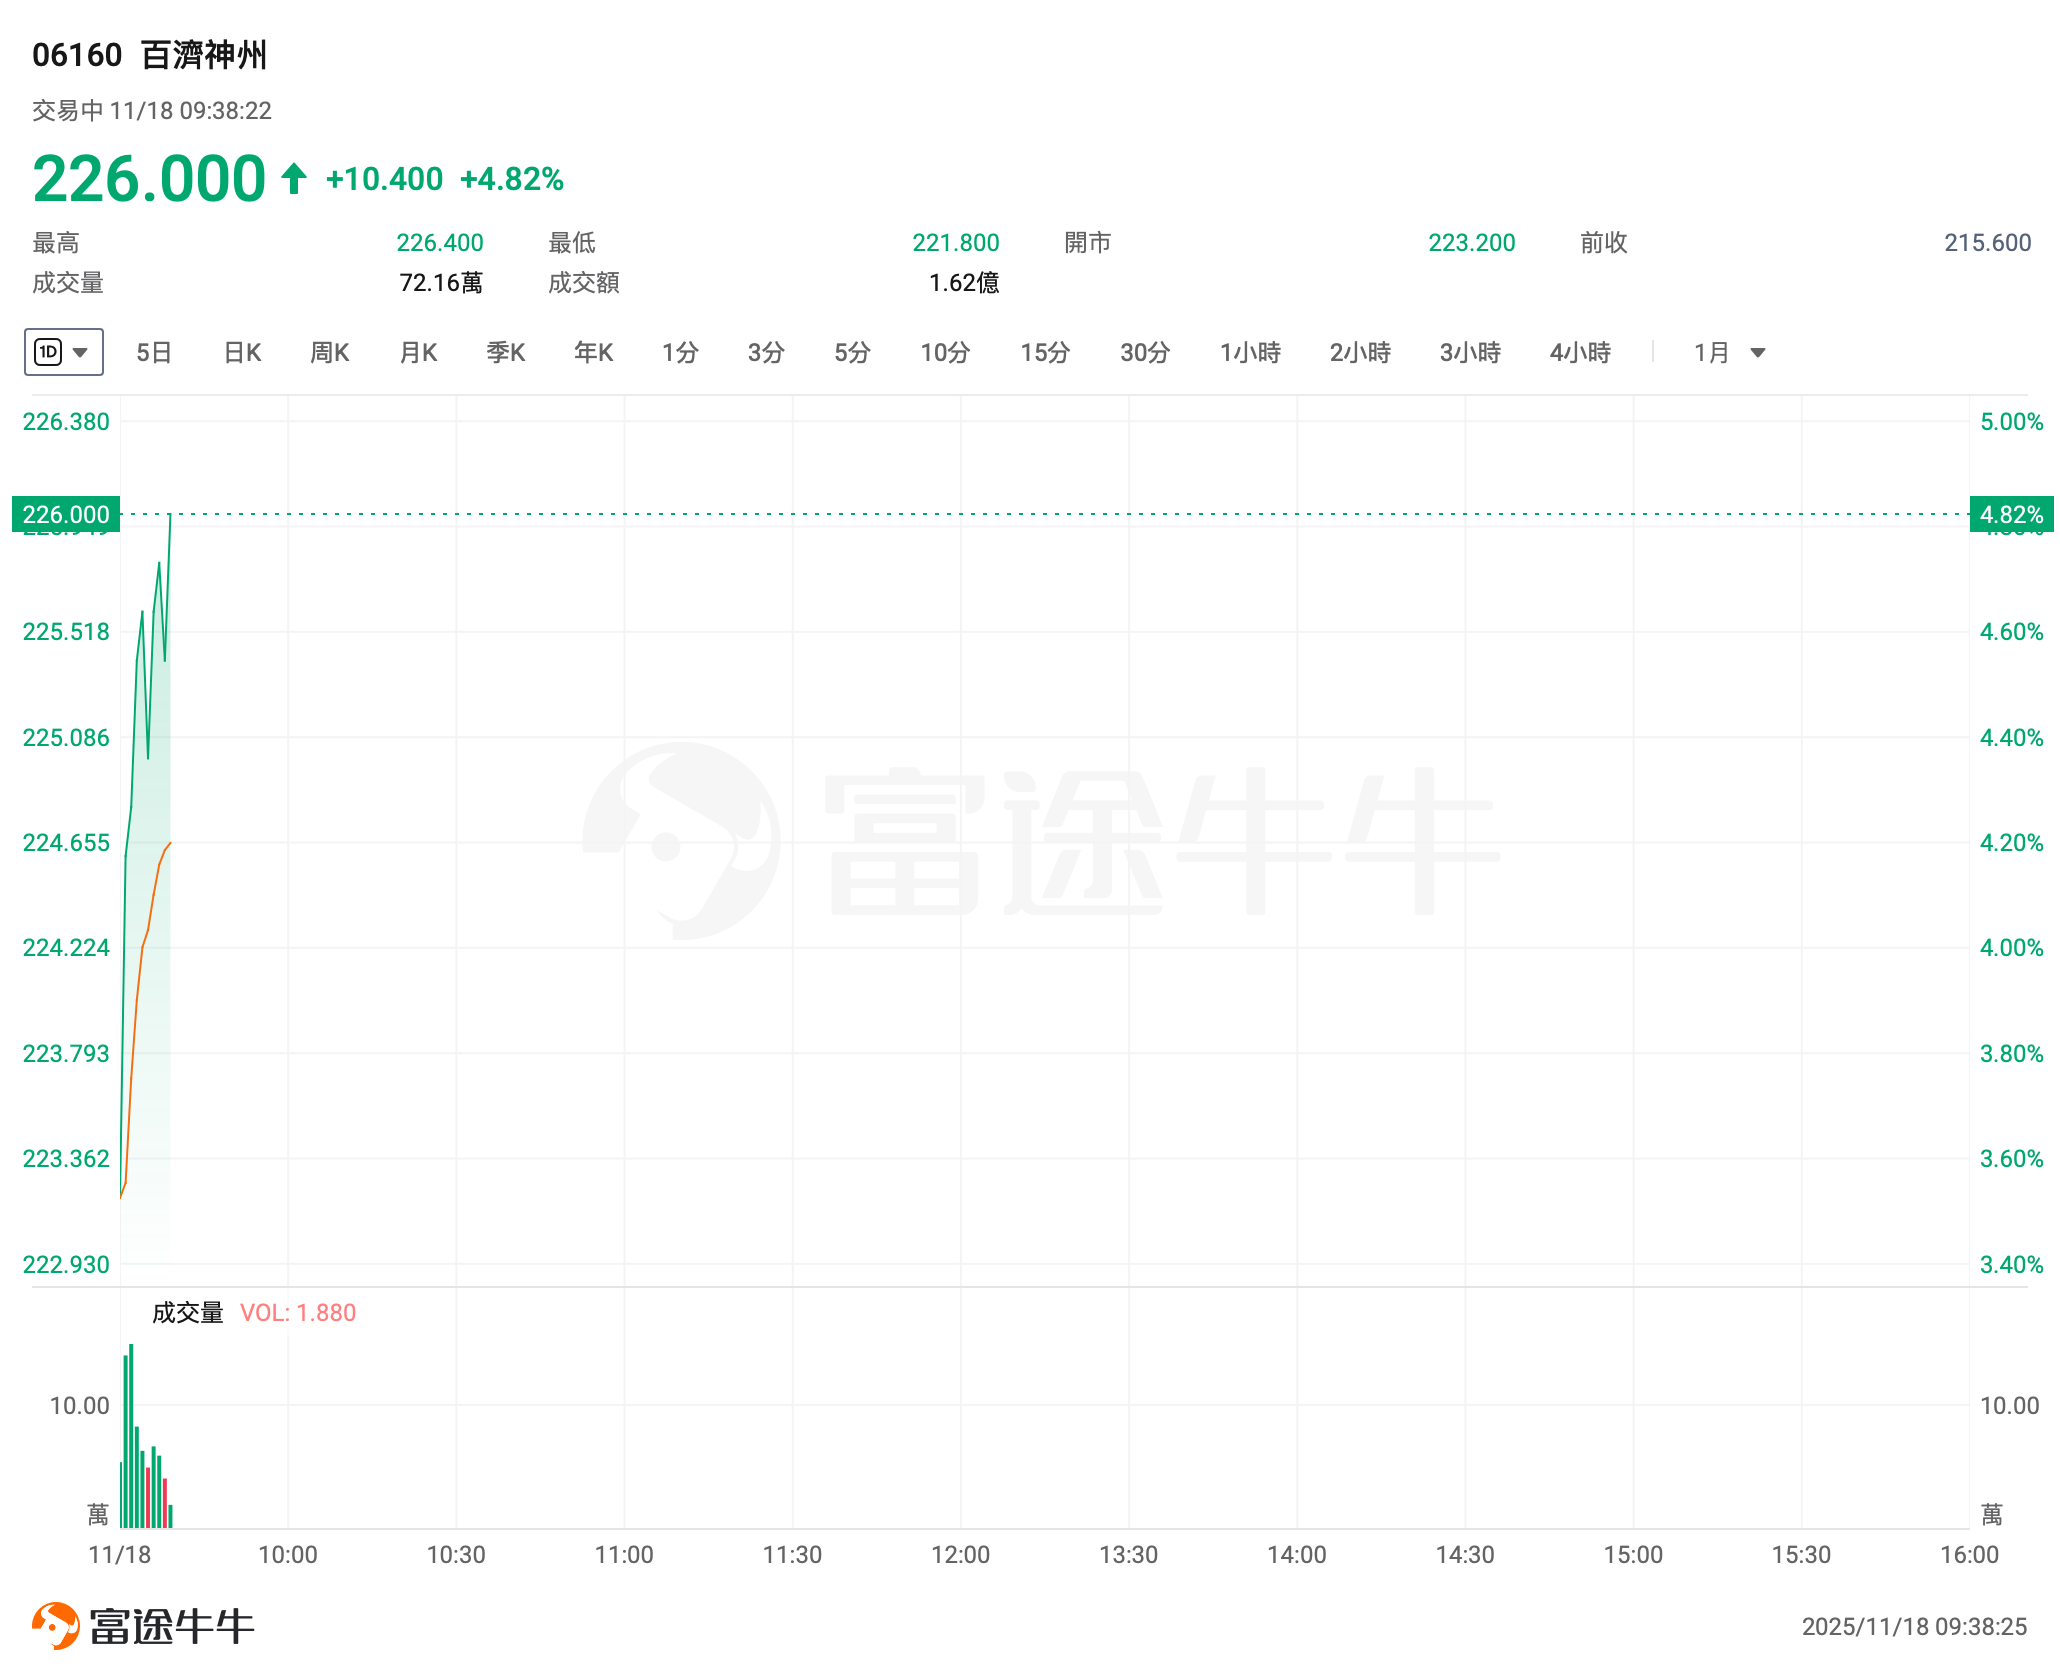Click the 10:00 time axis marker
This screenshot has width=2060, height=1680.
288,1555
